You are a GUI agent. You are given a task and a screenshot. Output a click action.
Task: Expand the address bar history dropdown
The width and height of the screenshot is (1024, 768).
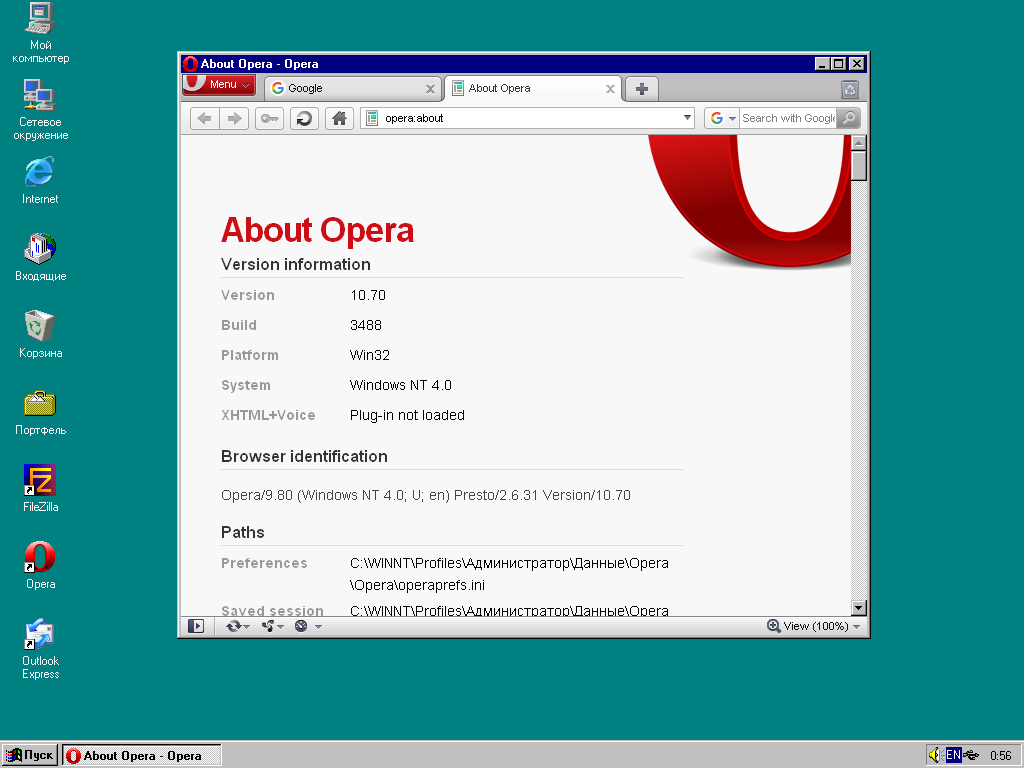(x=687, y=118)
